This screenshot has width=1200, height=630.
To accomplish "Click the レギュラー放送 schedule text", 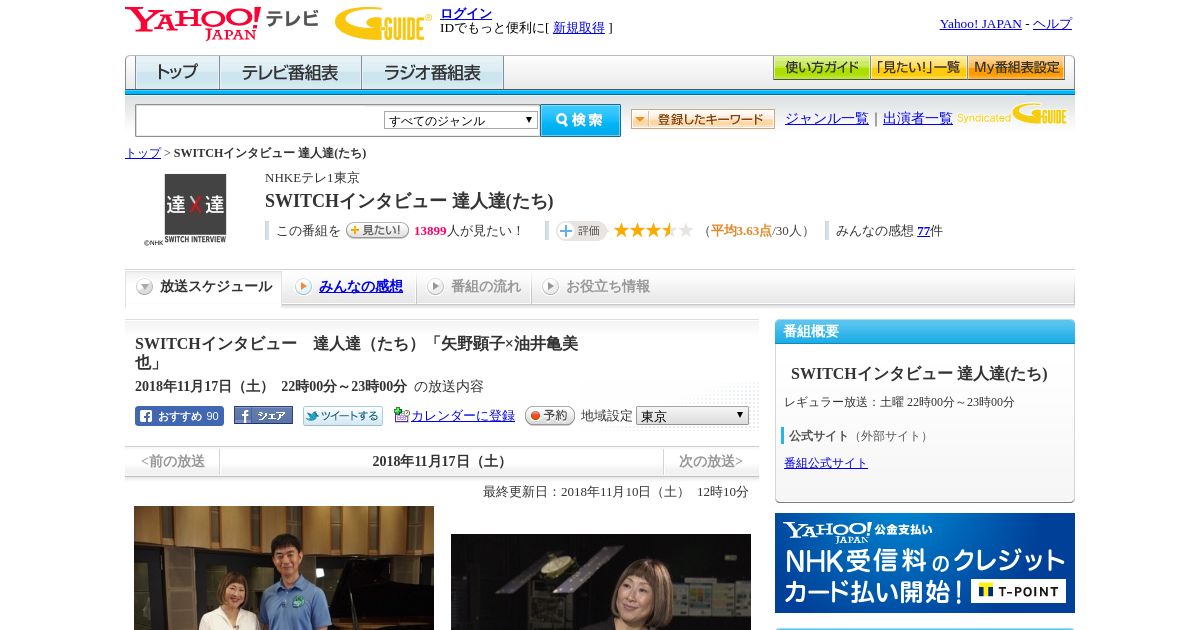I will coord(899,402).
